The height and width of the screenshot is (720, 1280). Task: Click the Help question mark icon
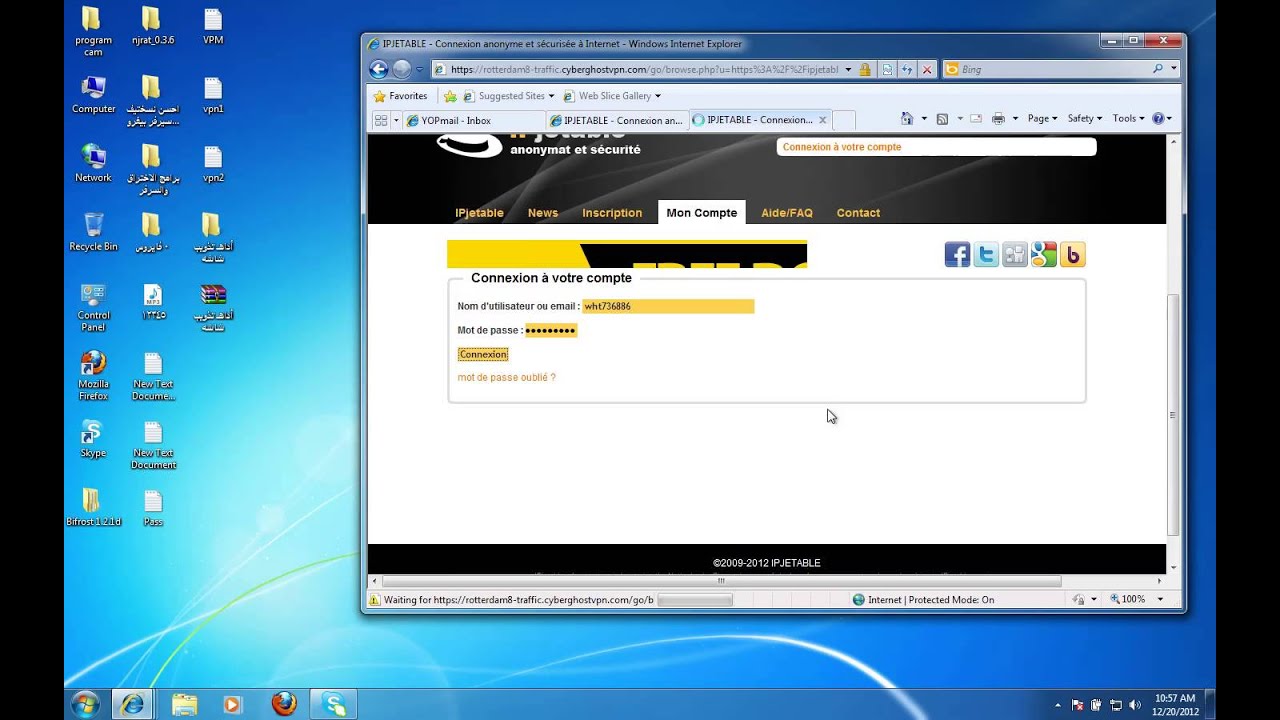(x=1158, y=118)
